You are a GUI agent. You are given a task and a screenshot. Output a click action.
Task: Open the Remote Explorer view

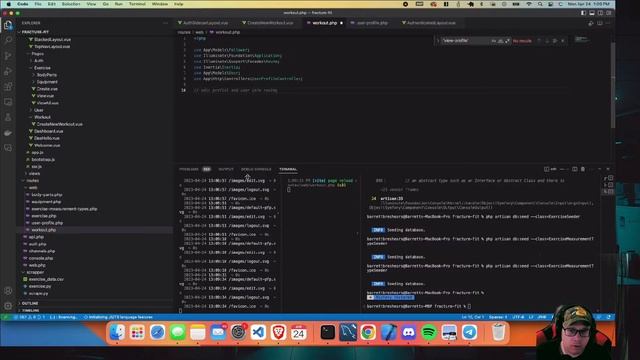coord(8,102)
